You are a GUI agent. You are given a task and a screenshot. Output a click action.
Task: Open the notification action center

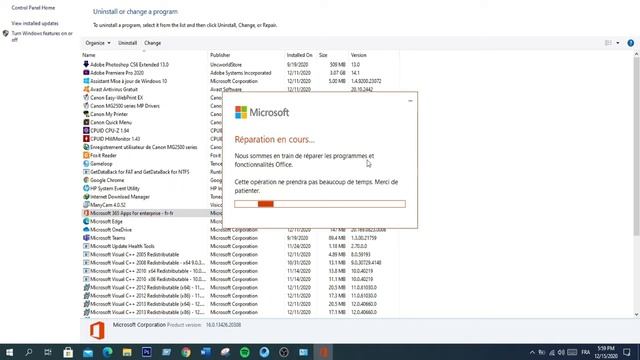[627, 352]
